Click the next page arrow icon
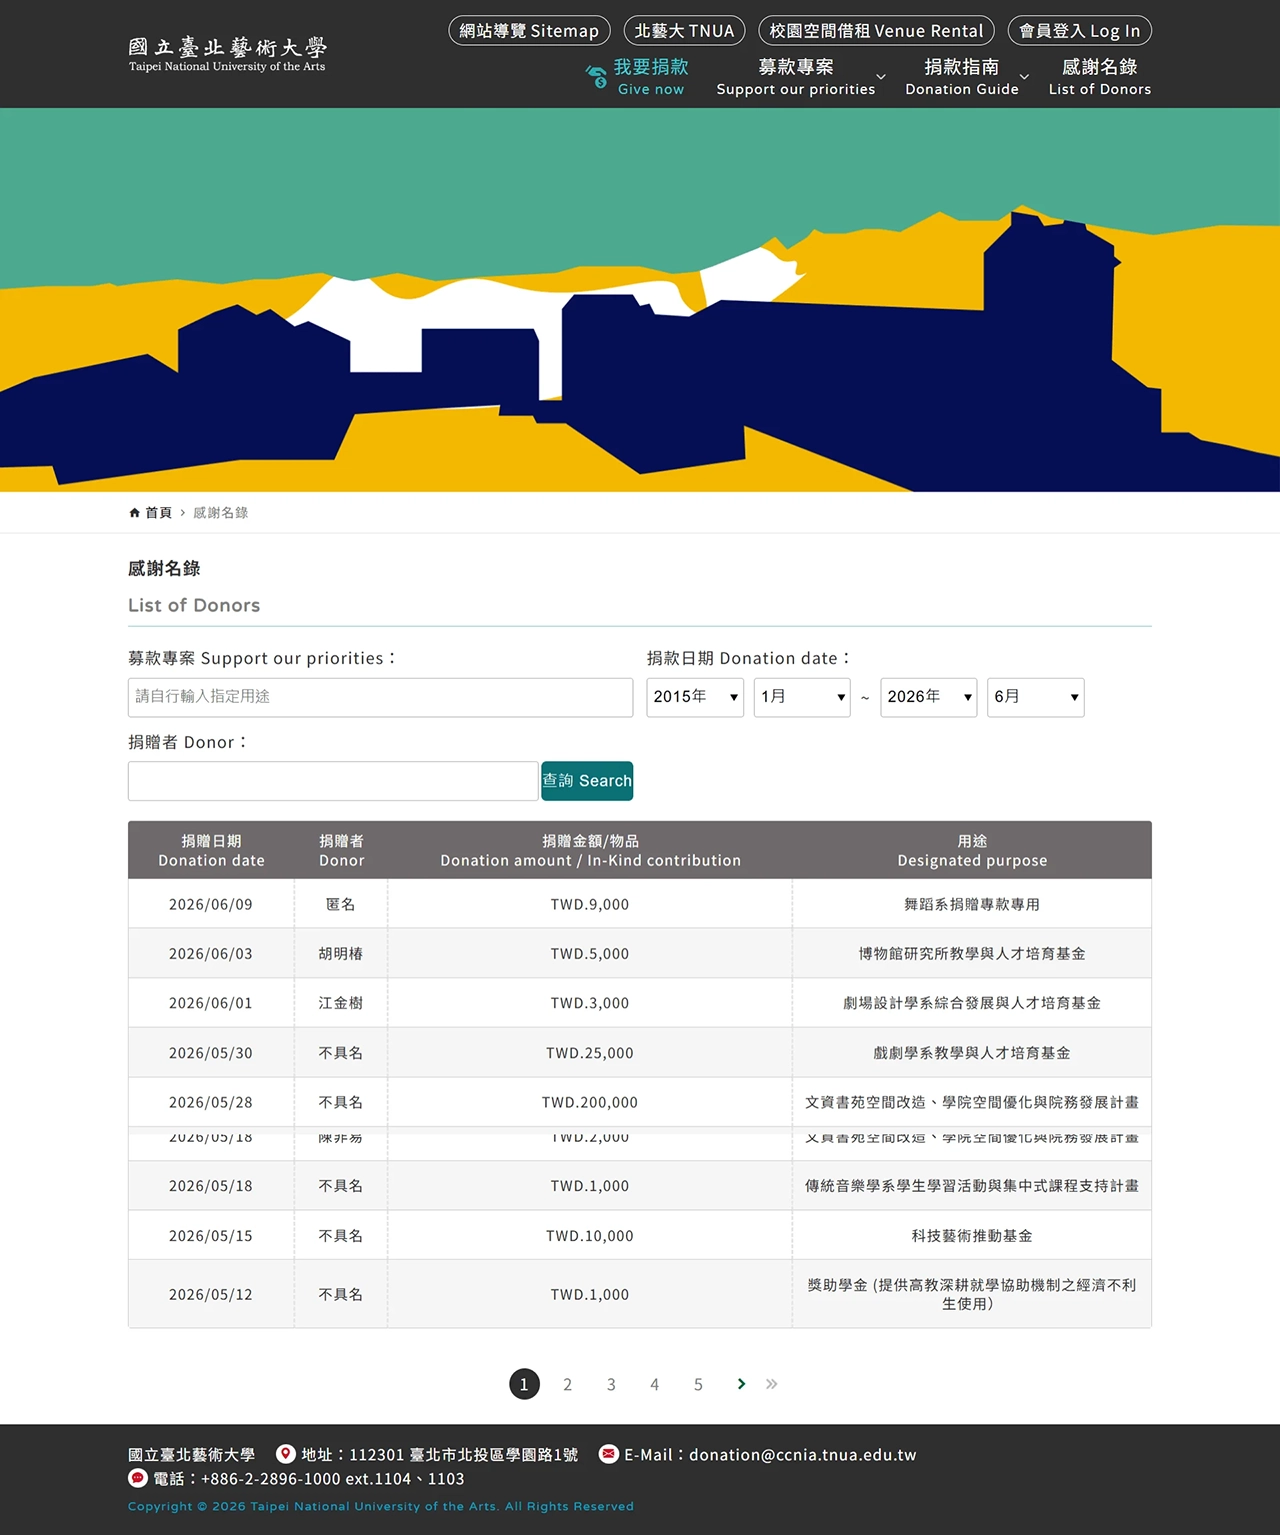The image size is (1280, 1535). click(741, 1384)
